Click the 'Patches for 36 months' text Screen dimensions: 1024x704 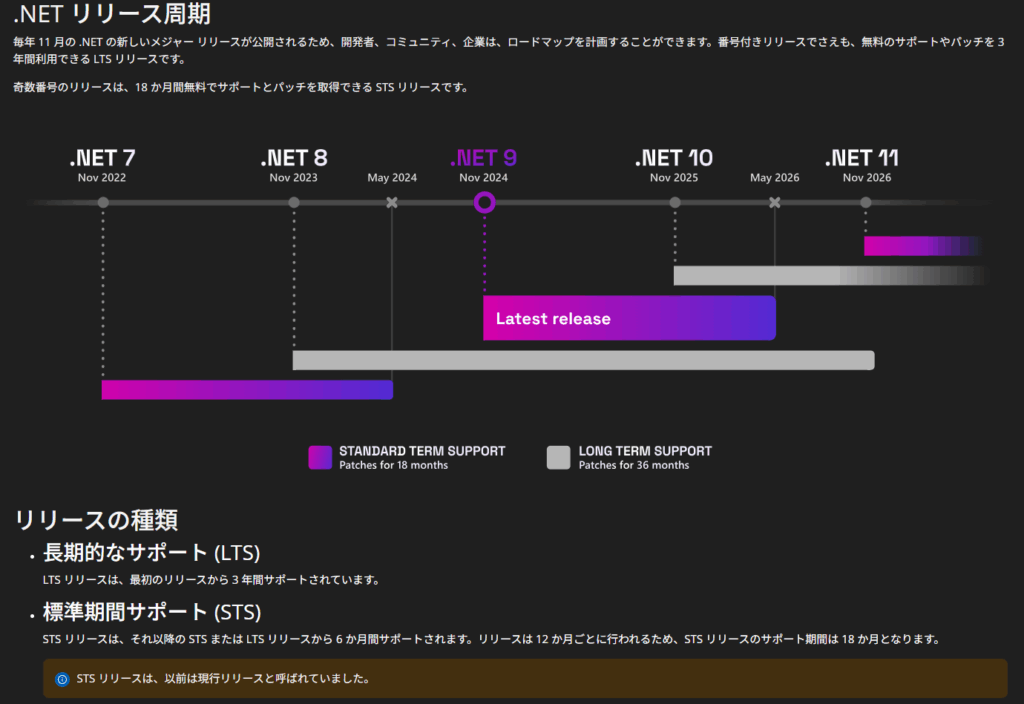633,465
